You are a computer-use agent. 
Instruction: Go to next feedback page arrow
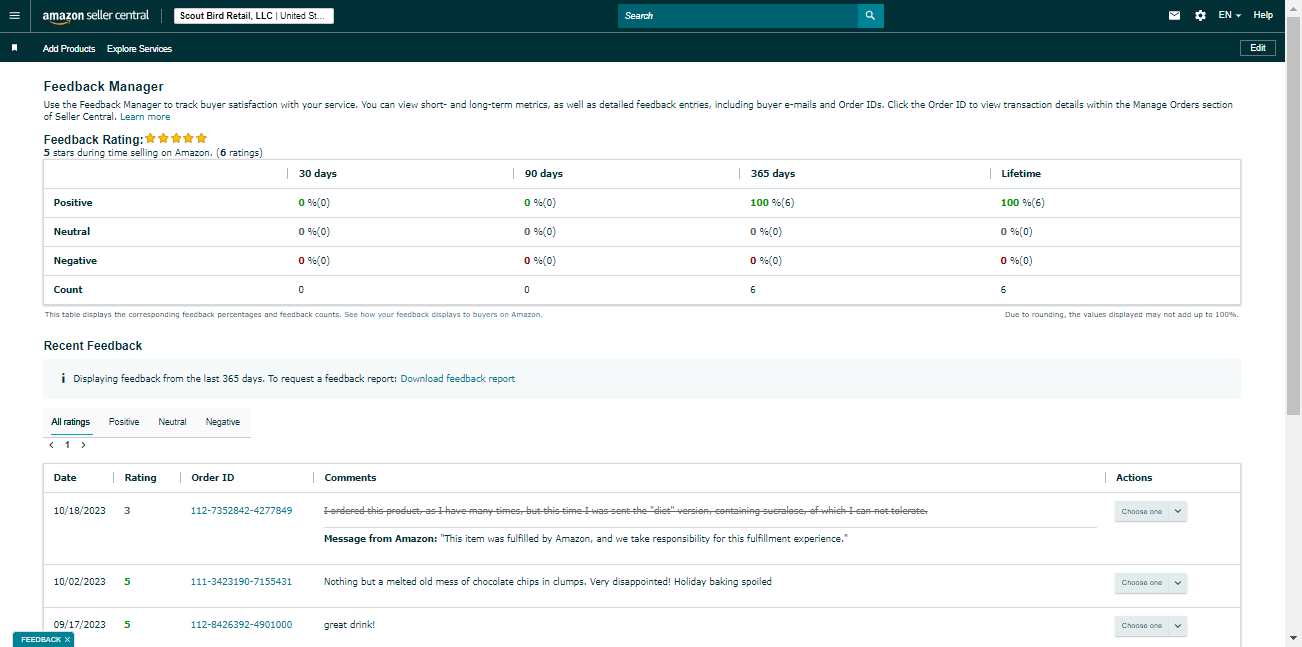[x=83, y=445]
